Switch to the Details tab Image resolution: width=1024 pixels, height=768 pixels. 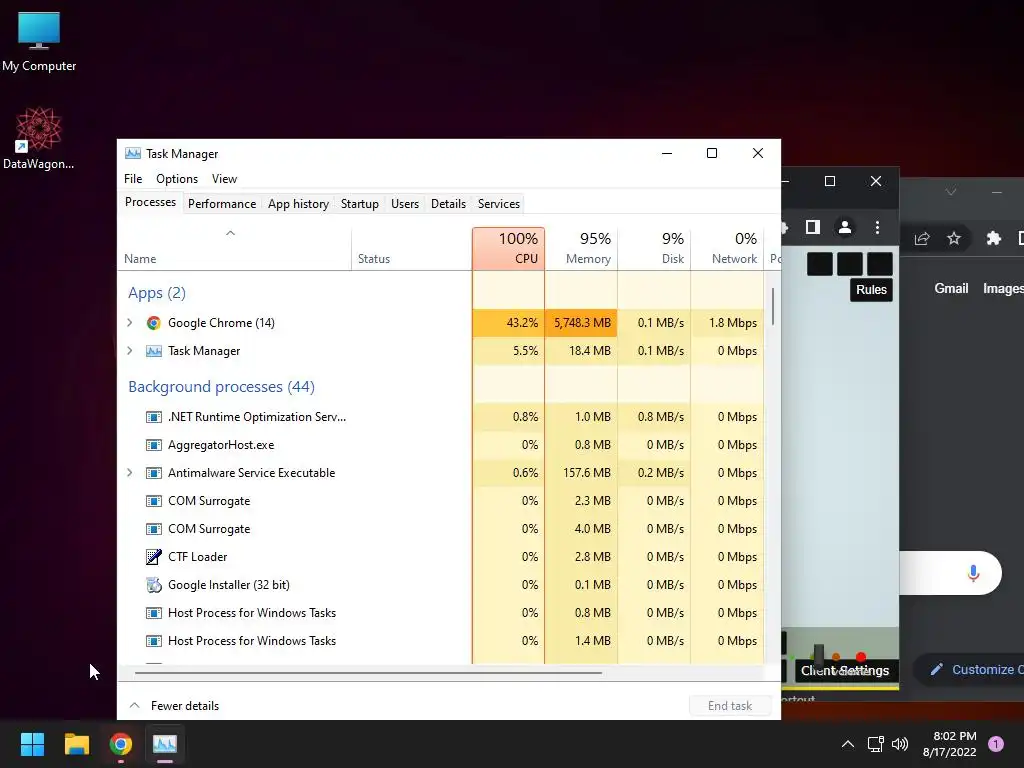(449, 204)
